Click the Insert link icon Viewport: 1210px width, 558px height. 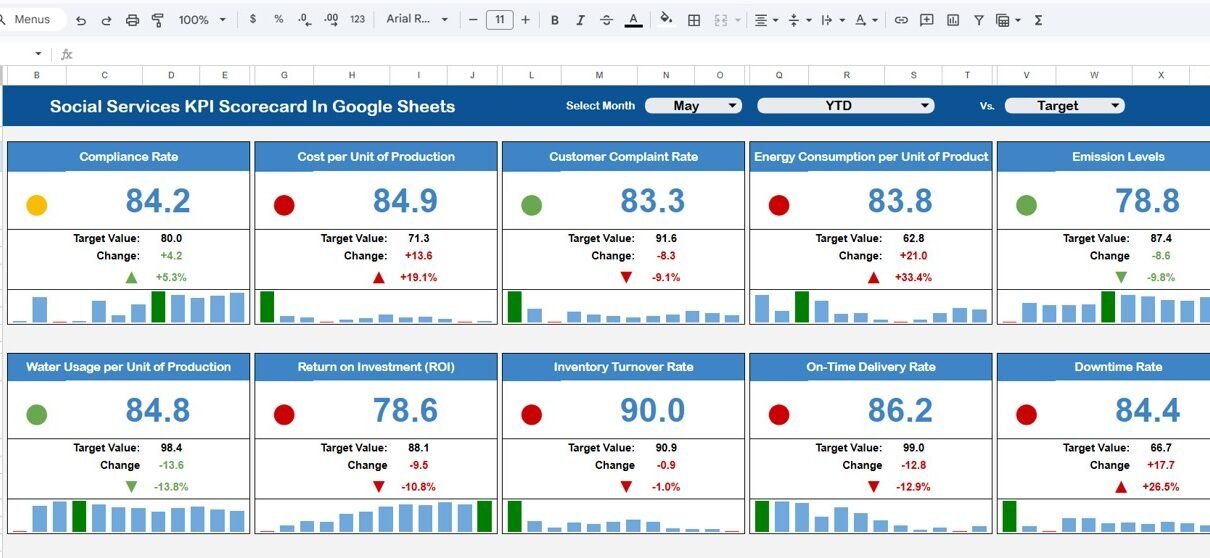(901, 20)
